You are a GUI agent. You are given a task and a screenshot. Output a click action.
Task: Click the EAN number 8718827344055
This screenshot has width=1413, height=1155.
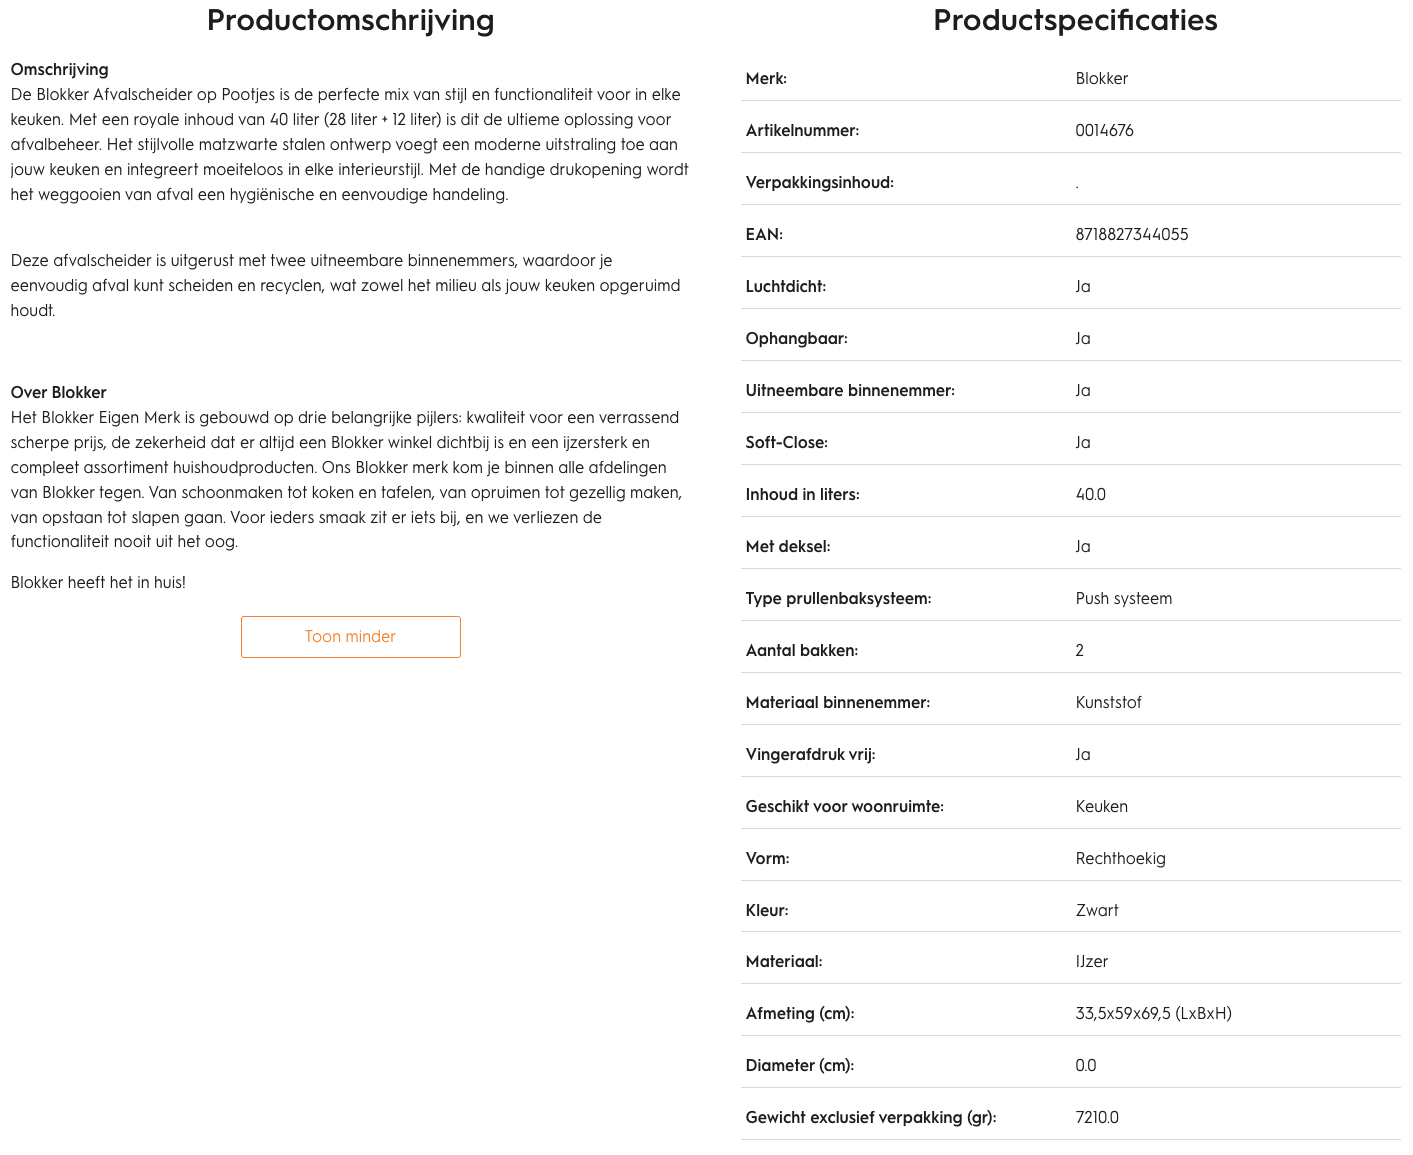1131,235
